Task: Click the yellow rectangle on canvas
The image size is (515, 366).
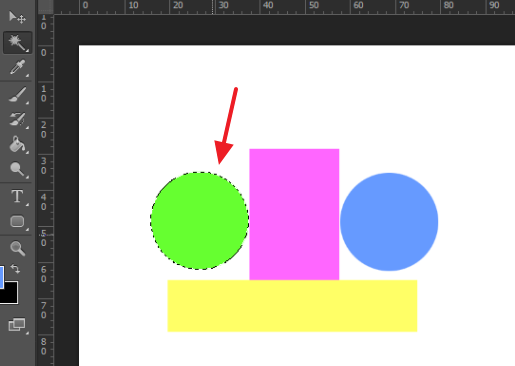Action: [x=292, y=306]
